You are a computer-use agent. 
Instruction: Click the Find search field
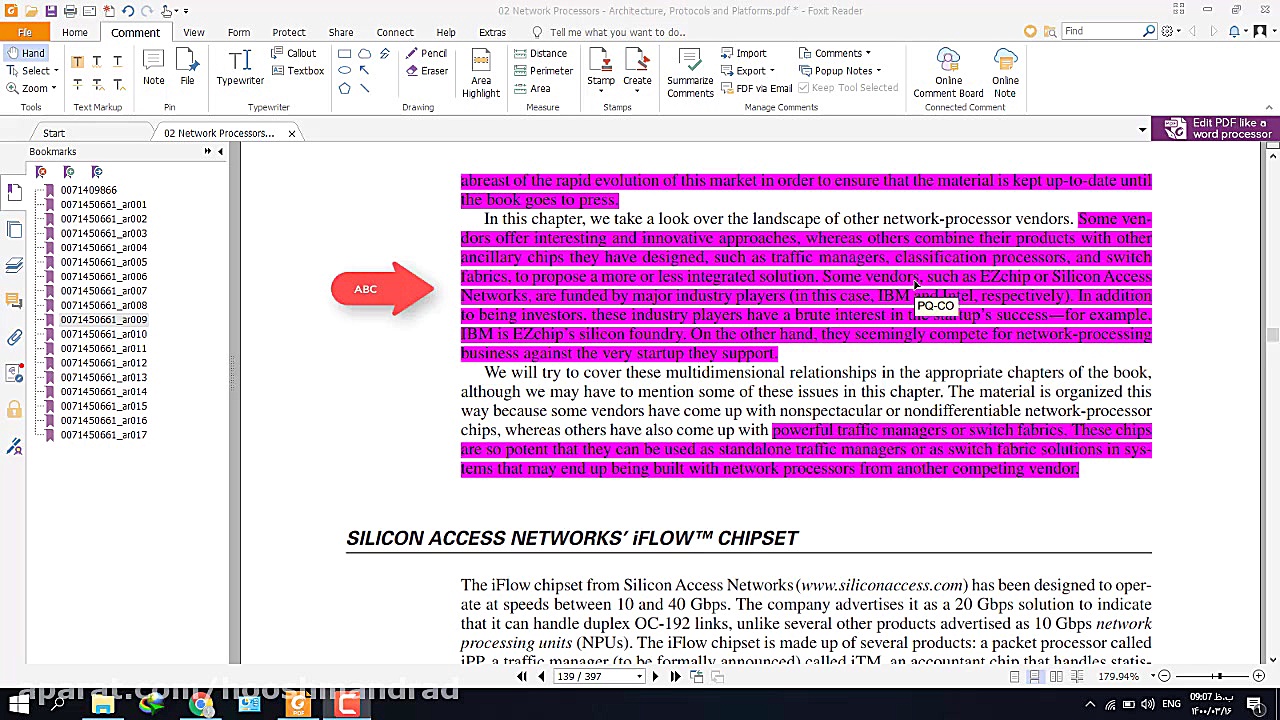pos(1100,31)
